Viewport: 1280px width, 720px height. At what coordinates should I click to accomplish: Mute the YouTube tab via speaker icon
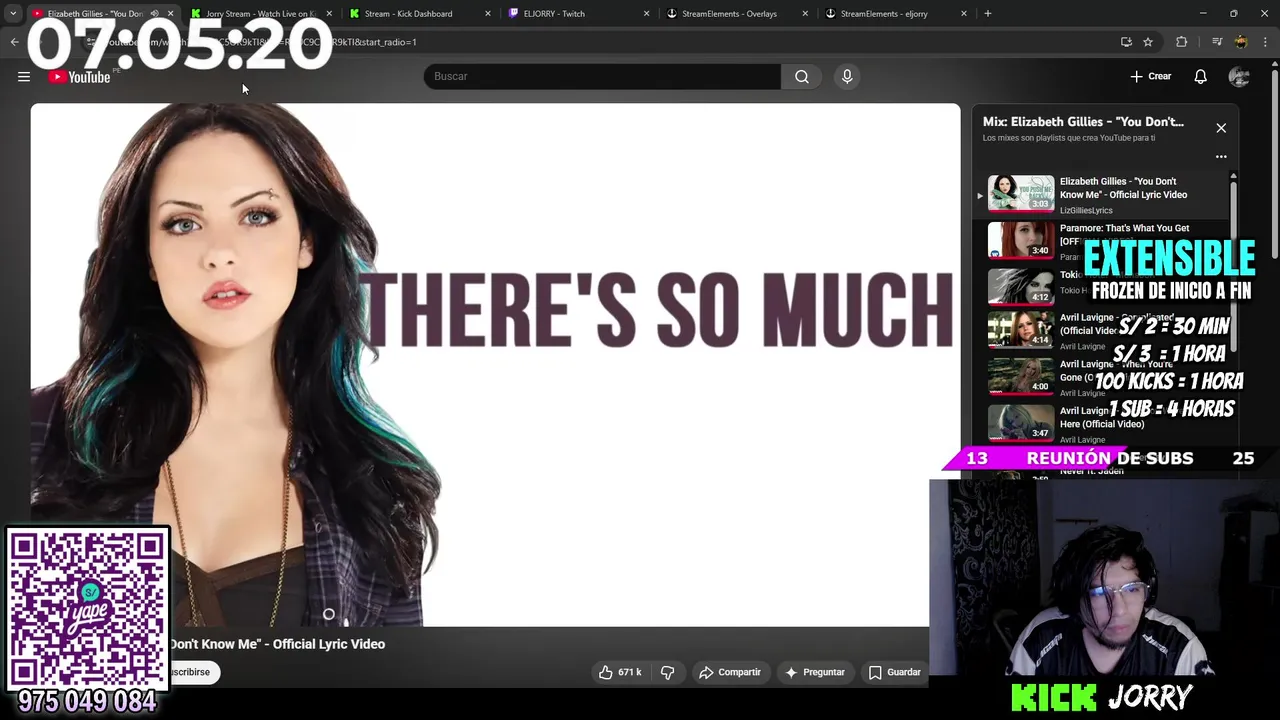pyautogui.click(x=154, y=14)
